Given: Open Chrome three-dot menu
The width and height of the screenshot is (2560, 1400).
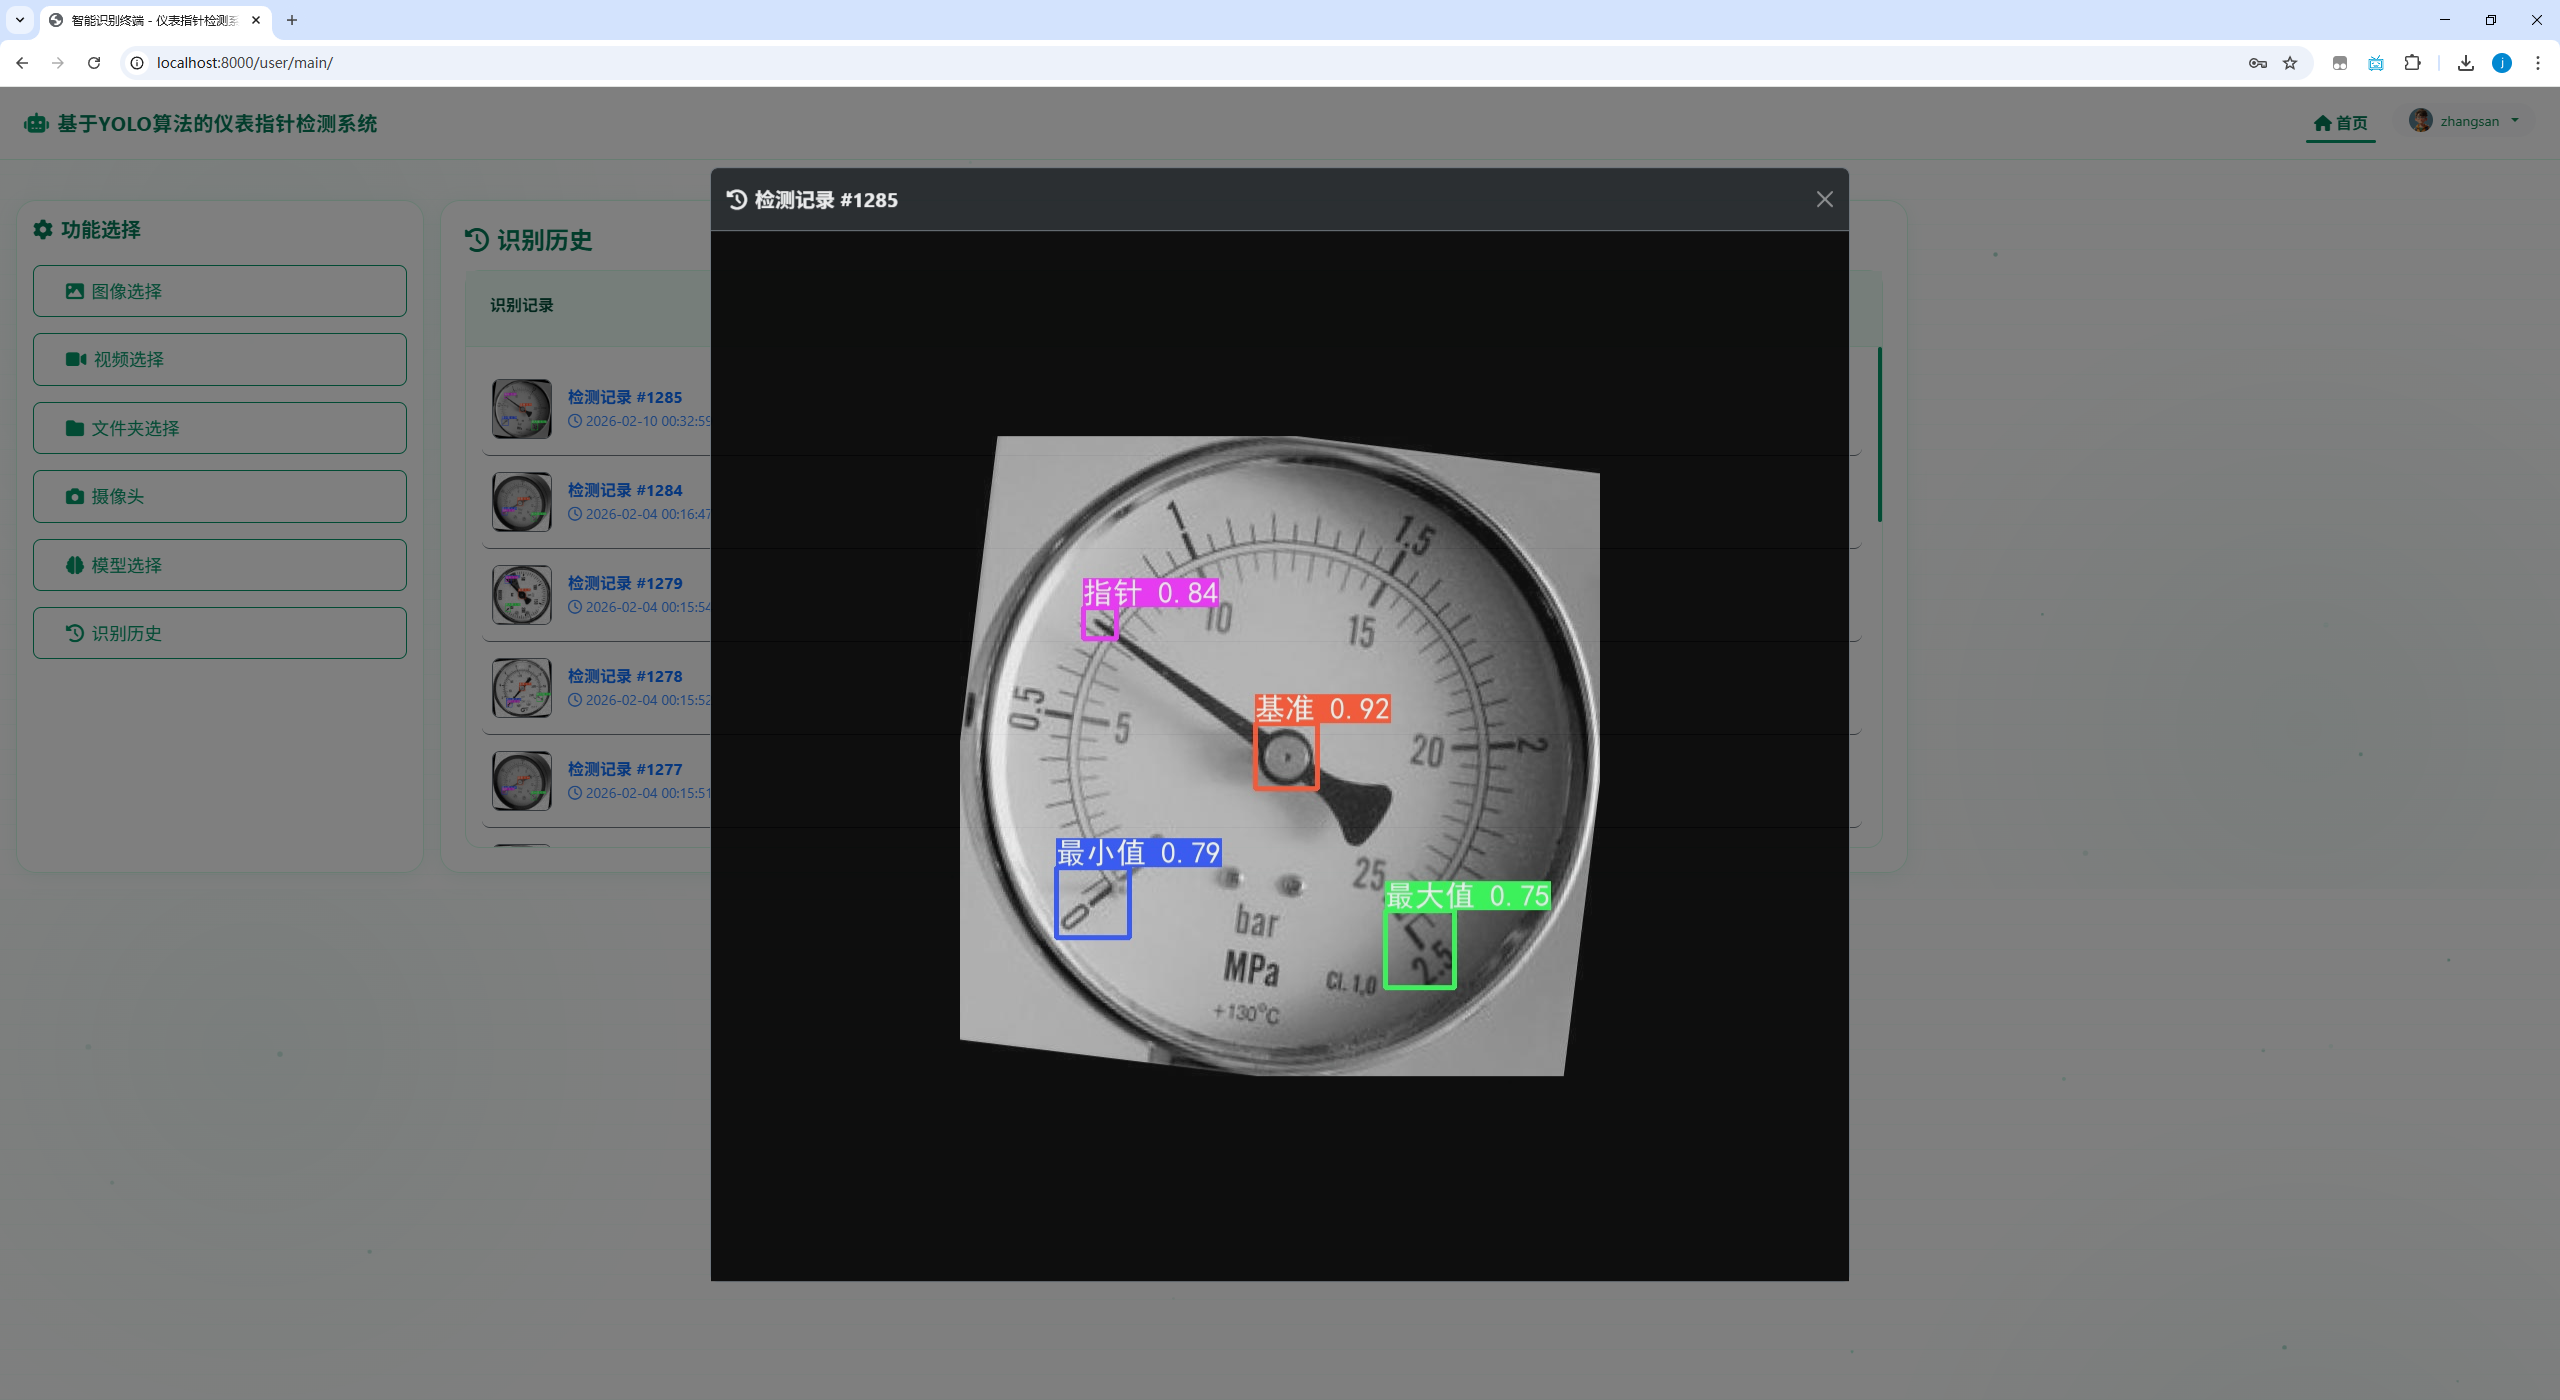Looking at the screenshot, I should pos(2538,62).
